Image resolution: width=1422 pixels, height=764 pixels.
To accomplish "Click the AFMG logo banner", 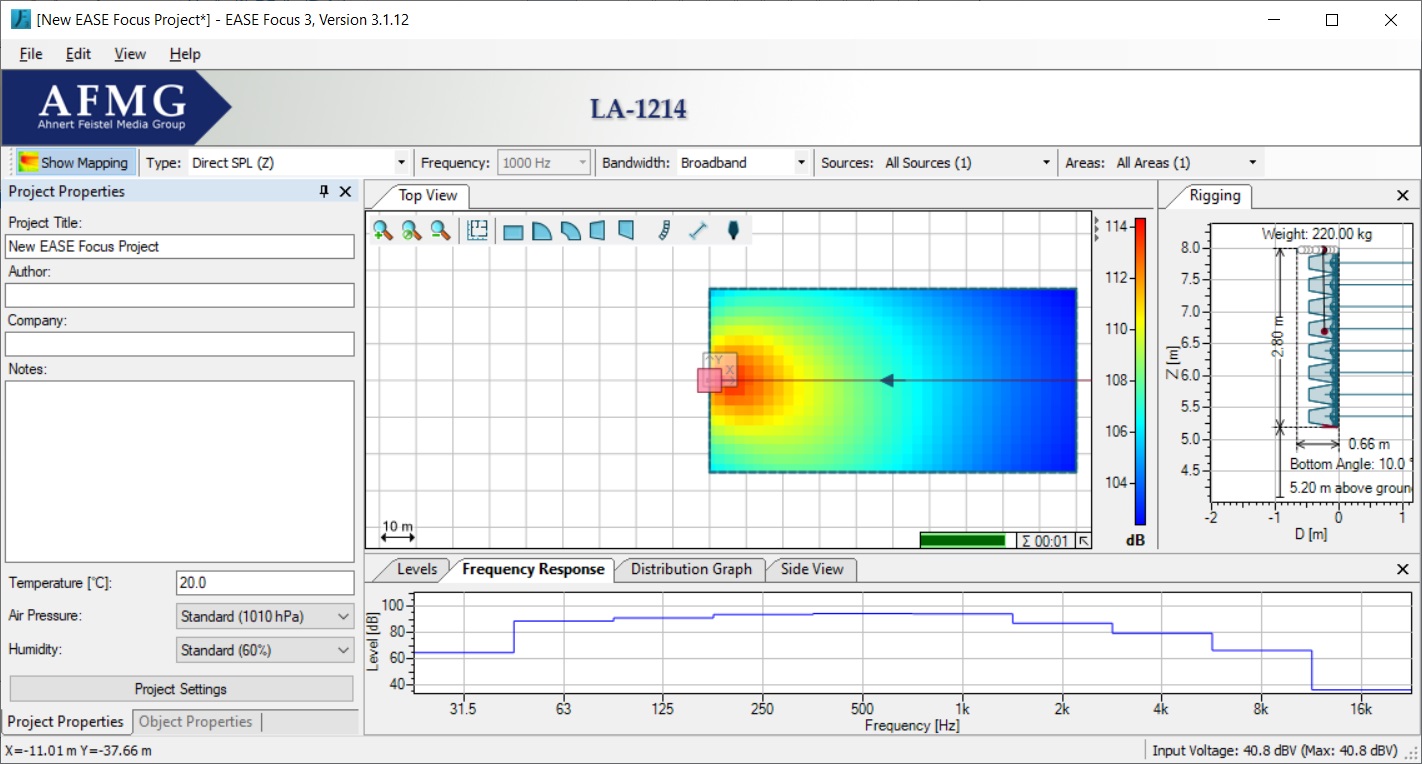I will (117, 108).
